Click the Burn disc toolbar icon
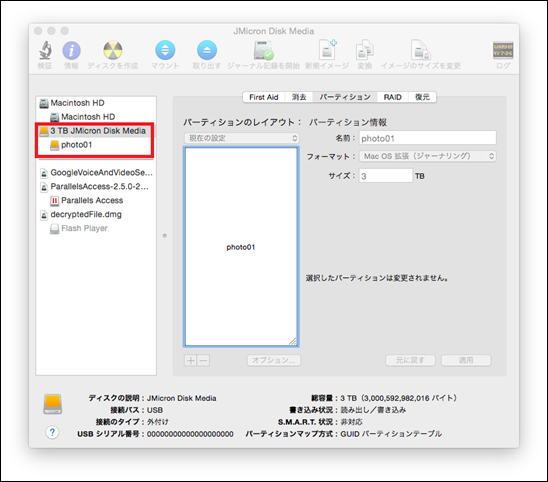The height and width of the screenshot is (482, 548). 113,50
